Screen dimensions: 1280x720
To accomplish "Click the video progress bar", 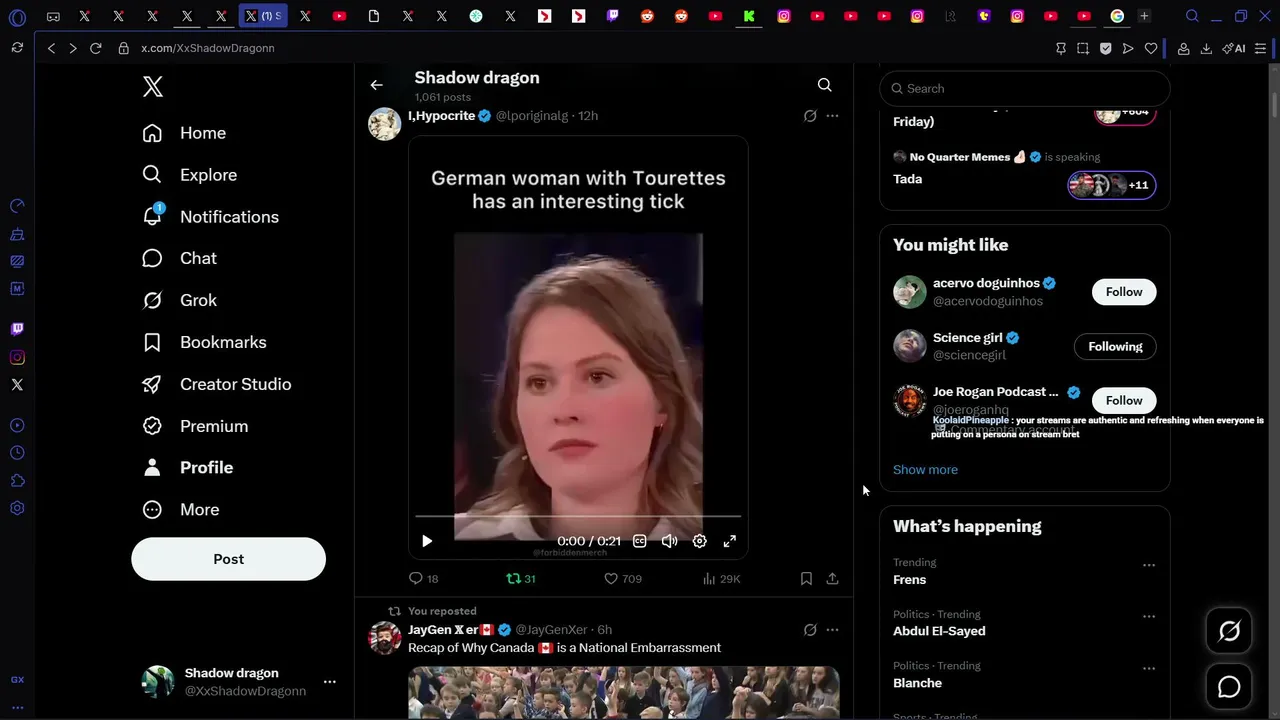I will [x=578, y=517].
